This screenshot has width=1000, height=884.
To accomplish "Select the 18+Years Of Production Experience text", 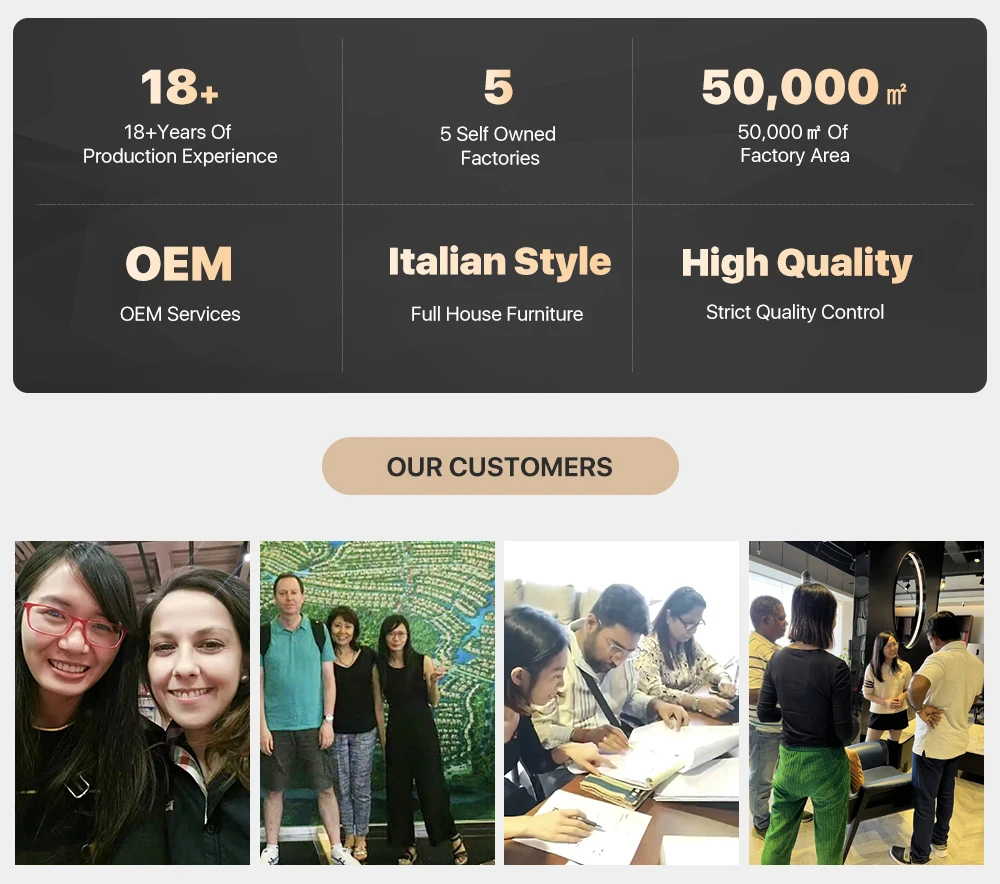I will coord(180,144).
